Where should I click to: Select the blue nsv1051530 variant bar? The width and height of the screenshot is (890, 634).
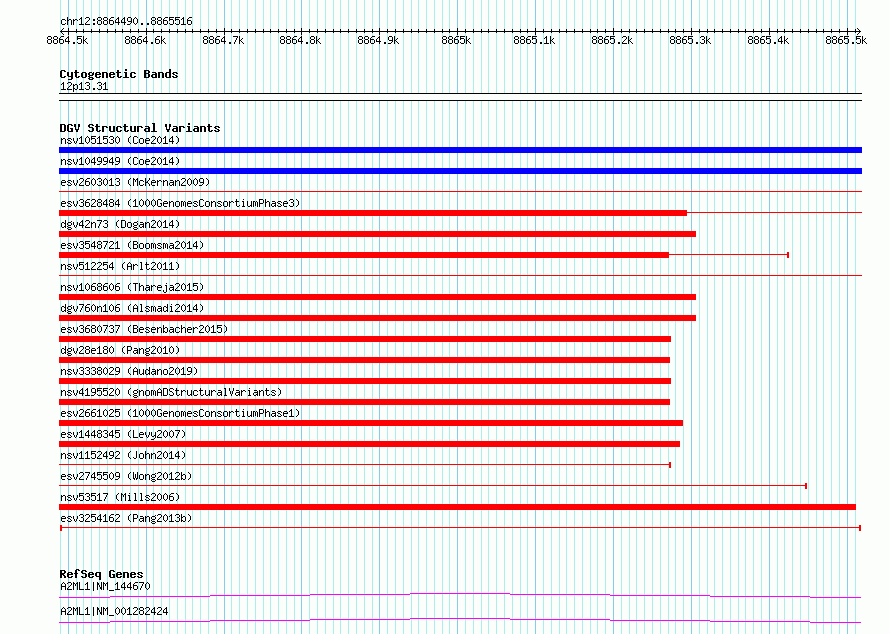click(x=460, y=150)
